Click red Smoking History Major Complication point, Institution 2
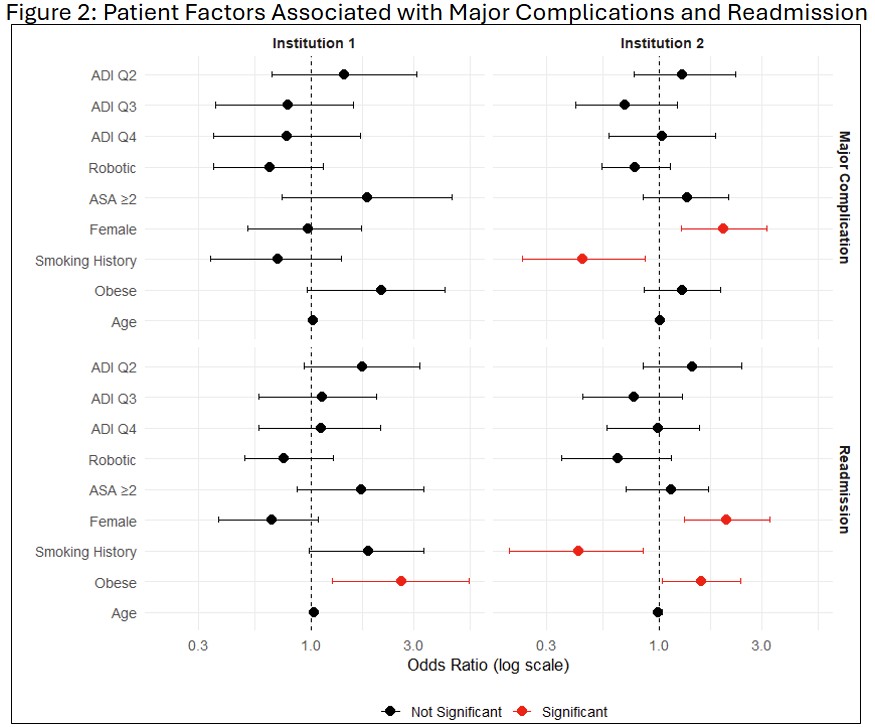Screen dimensions: 875x727 pyautogui.click(x=582, y=258)
